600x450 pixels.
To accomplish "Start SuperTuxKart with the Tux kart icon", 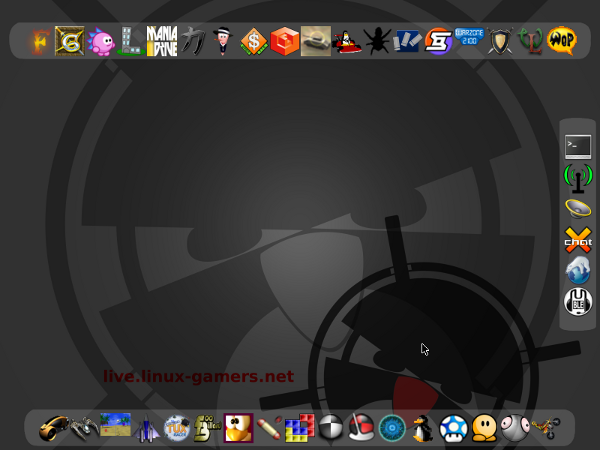I will (x=346, y=42).
